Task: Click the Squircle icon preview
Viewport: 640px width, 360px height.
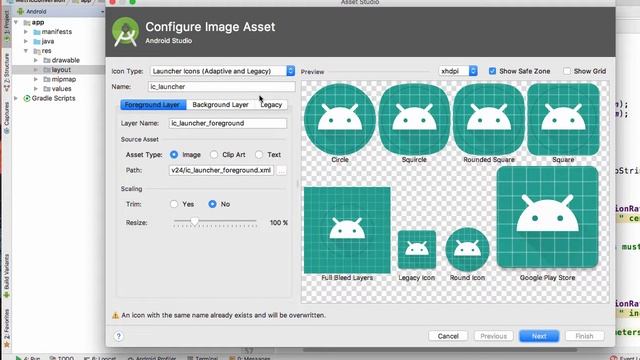Action: 414,119
